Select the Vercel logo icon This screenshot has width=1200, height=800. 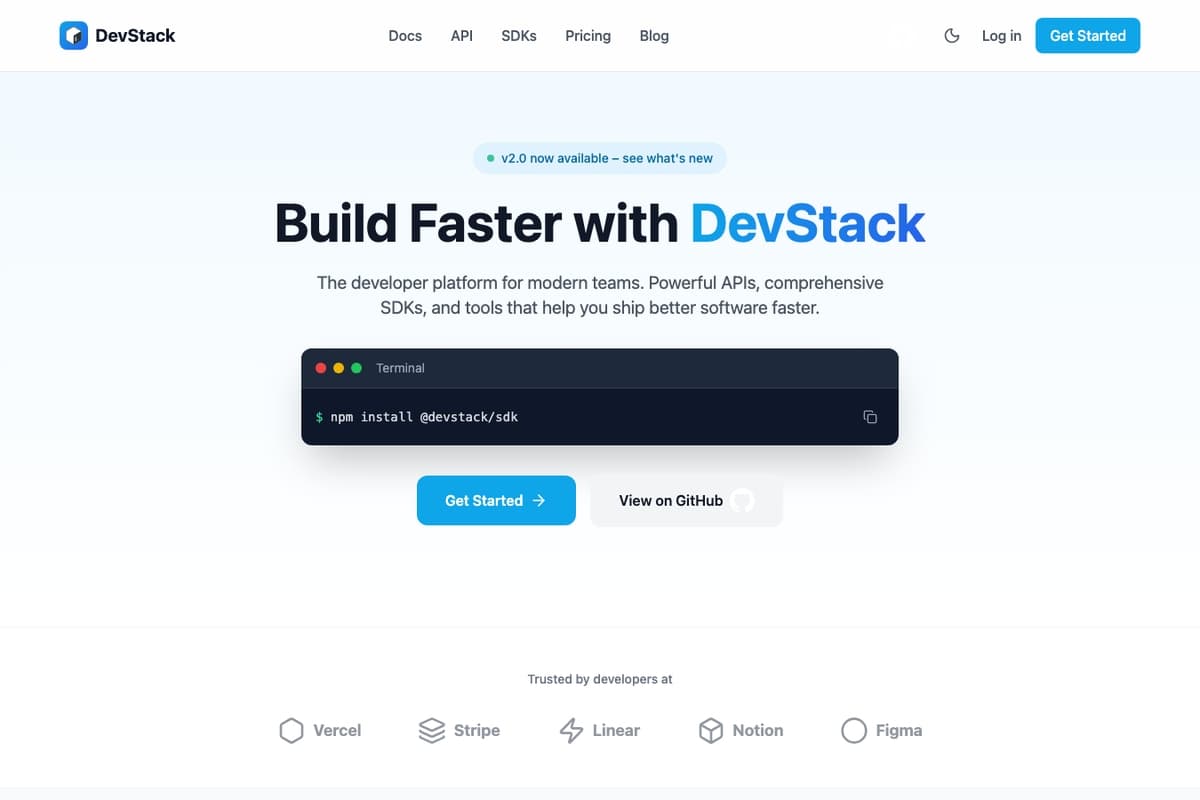pyautogui.click(x=291, y=730)
